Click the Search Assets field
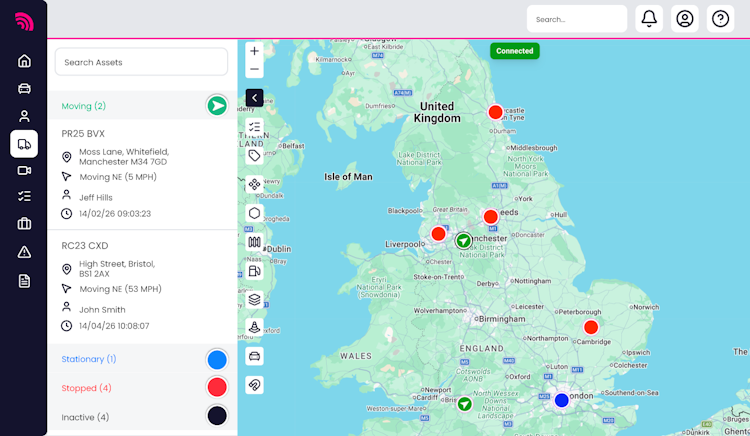This screenshot has width=750, height=436. click(x=141, y=62)
